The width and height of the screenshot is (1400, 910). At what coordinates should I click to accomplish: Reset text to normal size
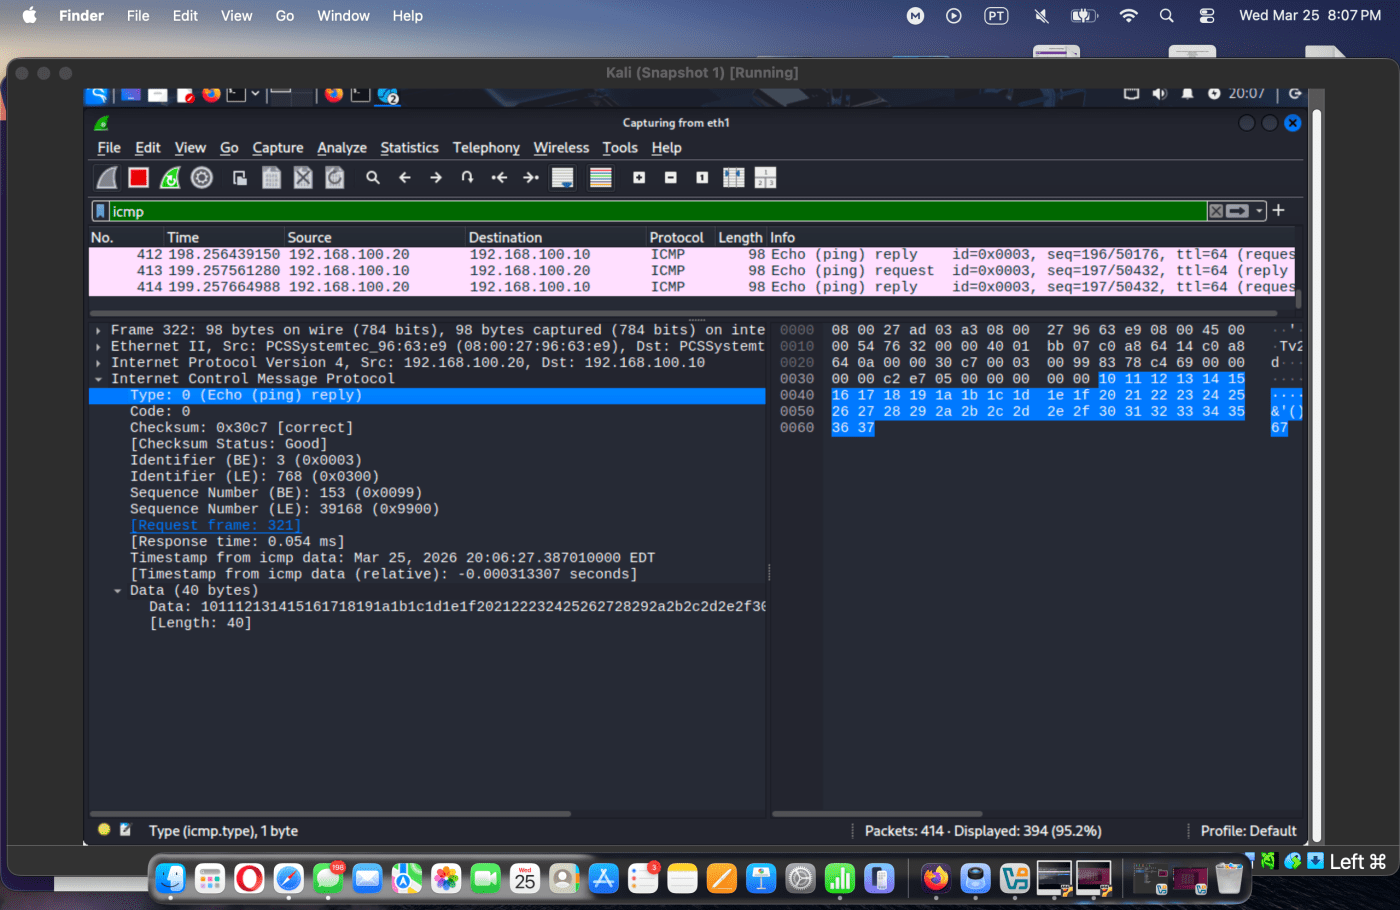tap(702, 178)
